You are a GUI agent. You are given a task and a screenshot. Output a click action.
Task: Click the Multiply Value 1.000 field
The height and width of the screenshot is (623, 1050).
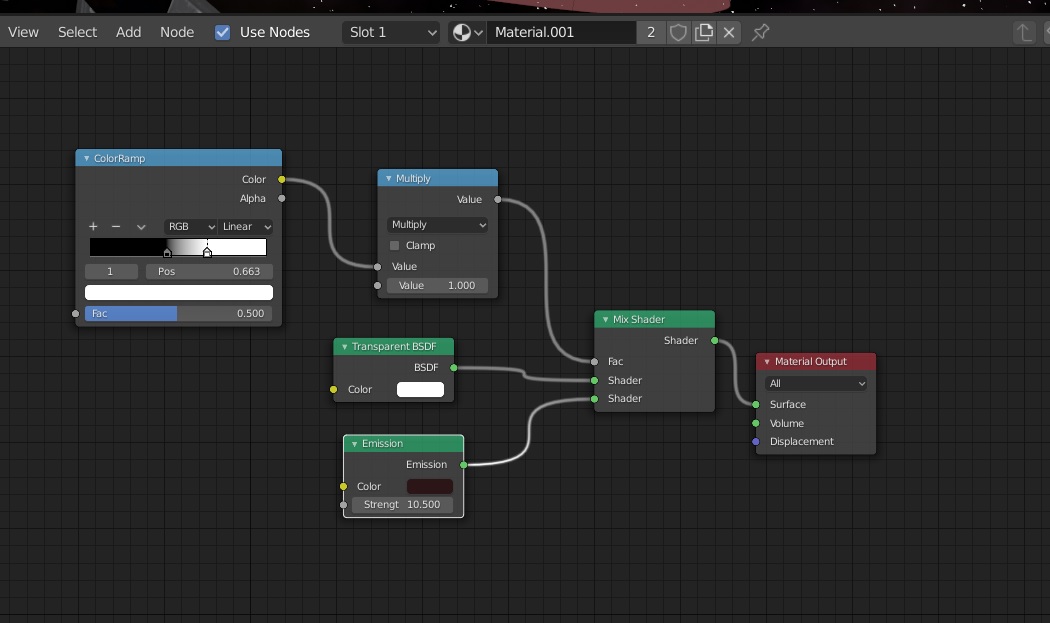pyautogui.click(x=437, y=285)
